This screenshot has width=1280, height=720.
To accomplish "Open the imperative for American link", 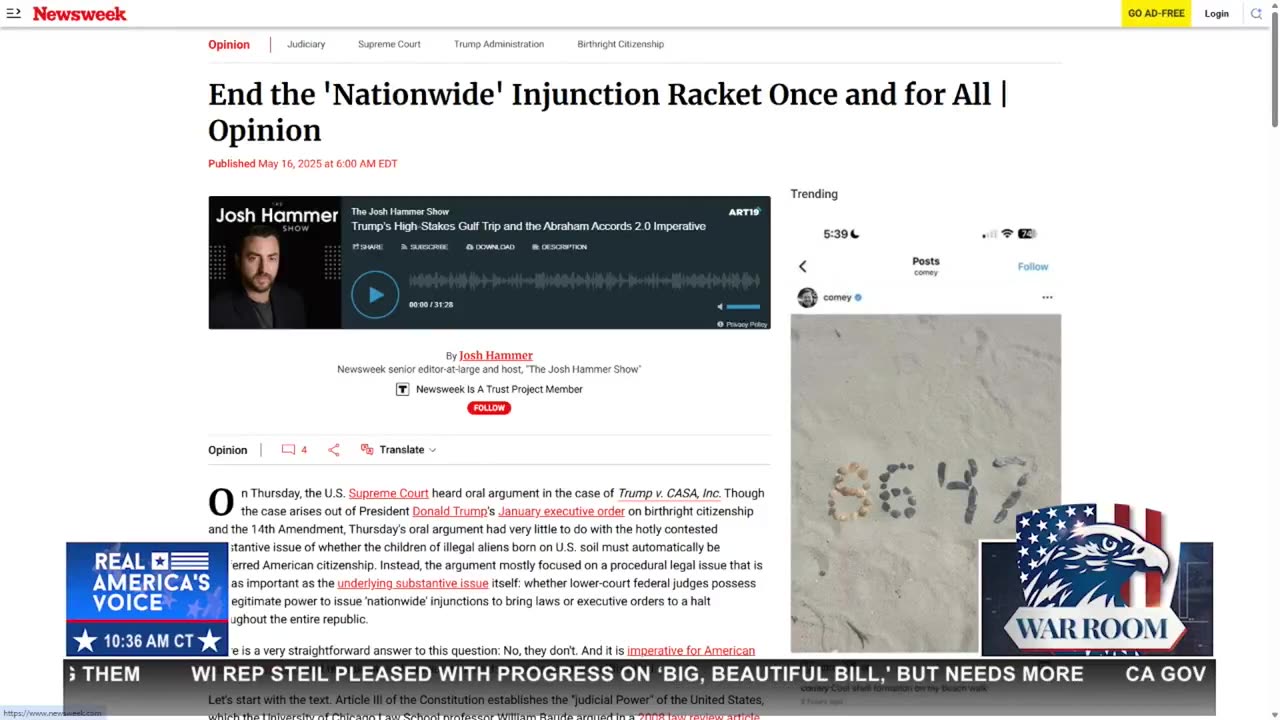I will 691,651.
